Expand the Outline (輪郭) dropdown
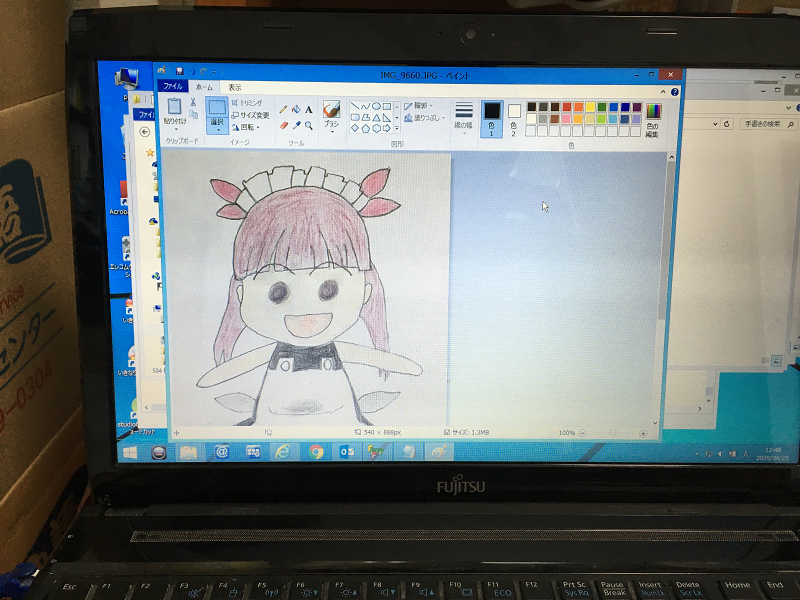Screen dimensions: 800x600 coord(421,105)
